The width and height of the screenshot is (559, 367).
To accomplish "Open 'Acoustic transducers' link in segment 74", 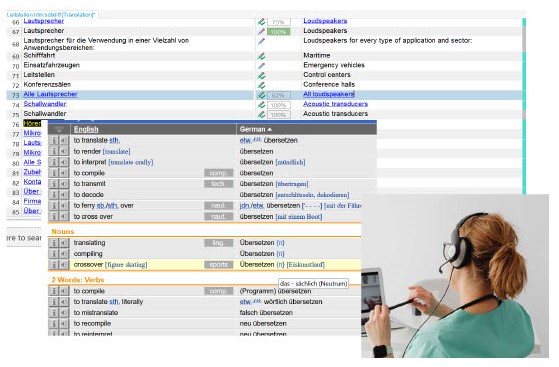I will tap(335, 104).
